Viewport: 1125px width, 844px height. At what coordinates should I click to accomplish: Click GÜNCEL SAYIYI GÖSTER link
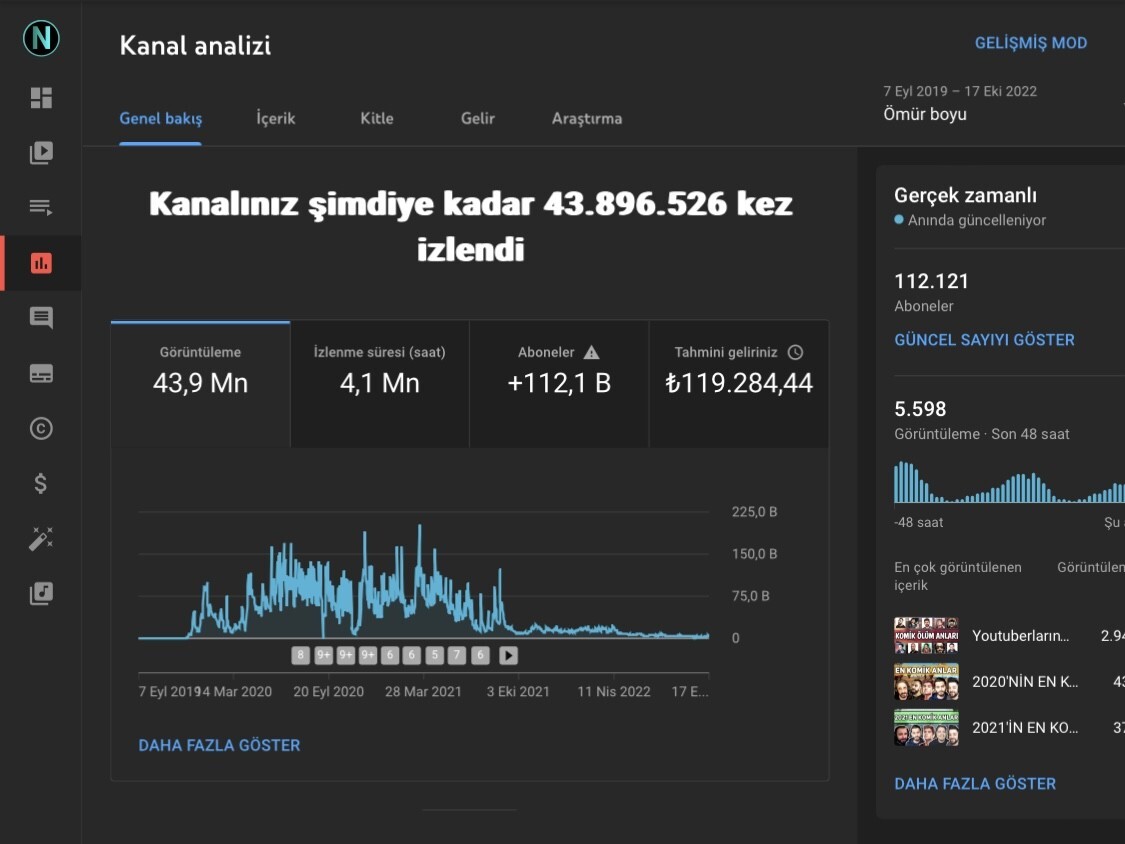click(x=984, y=340)
